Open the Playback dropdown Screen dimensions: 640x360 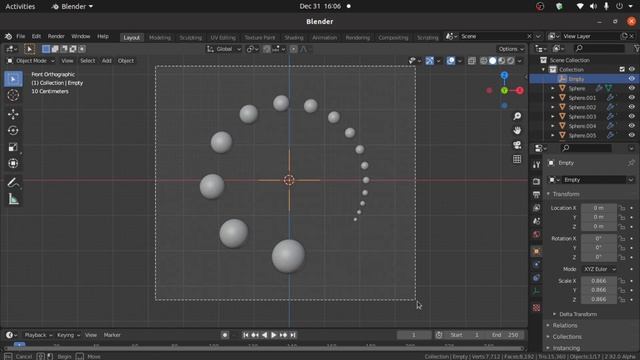coord(38,335)
